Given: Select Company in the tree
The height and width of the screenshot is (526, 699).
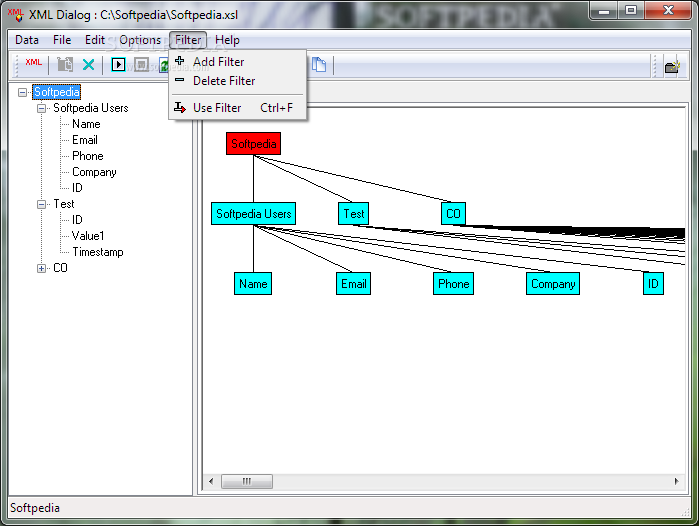Looking at the screenshot, I should click(94, 172).
